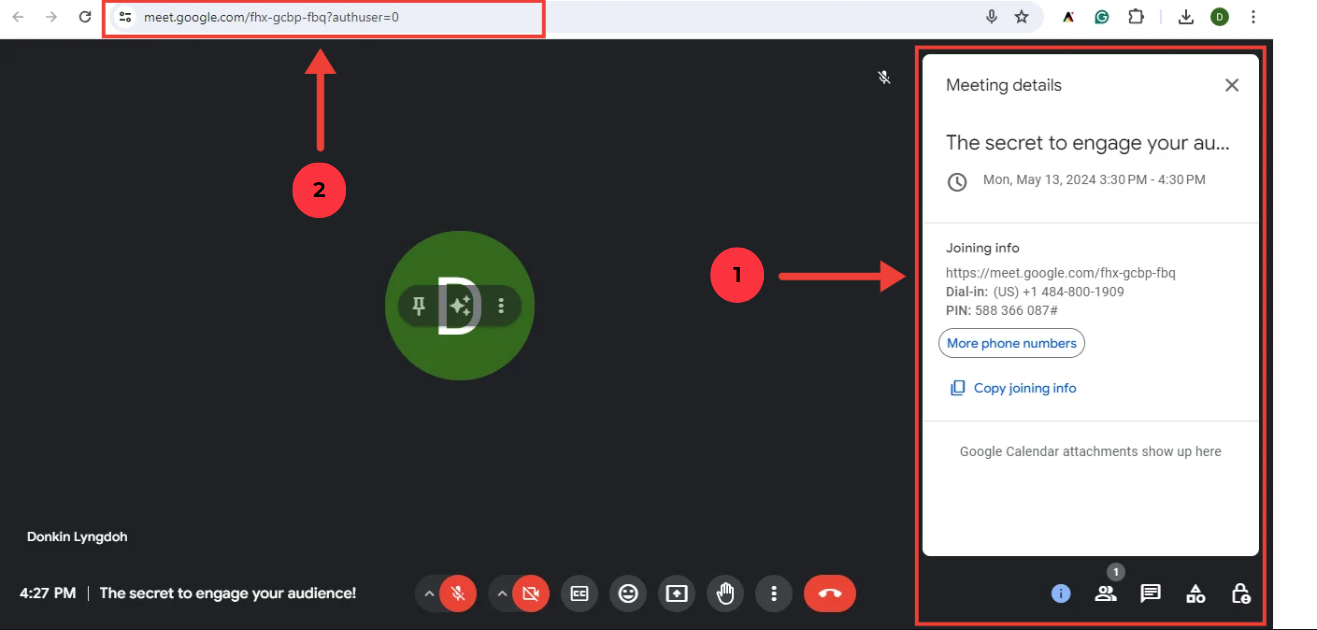The width and height of the screenshot is (1317, 630).
Task: Expand video settings arrow beside camera
Action: [x=501, y=593]
